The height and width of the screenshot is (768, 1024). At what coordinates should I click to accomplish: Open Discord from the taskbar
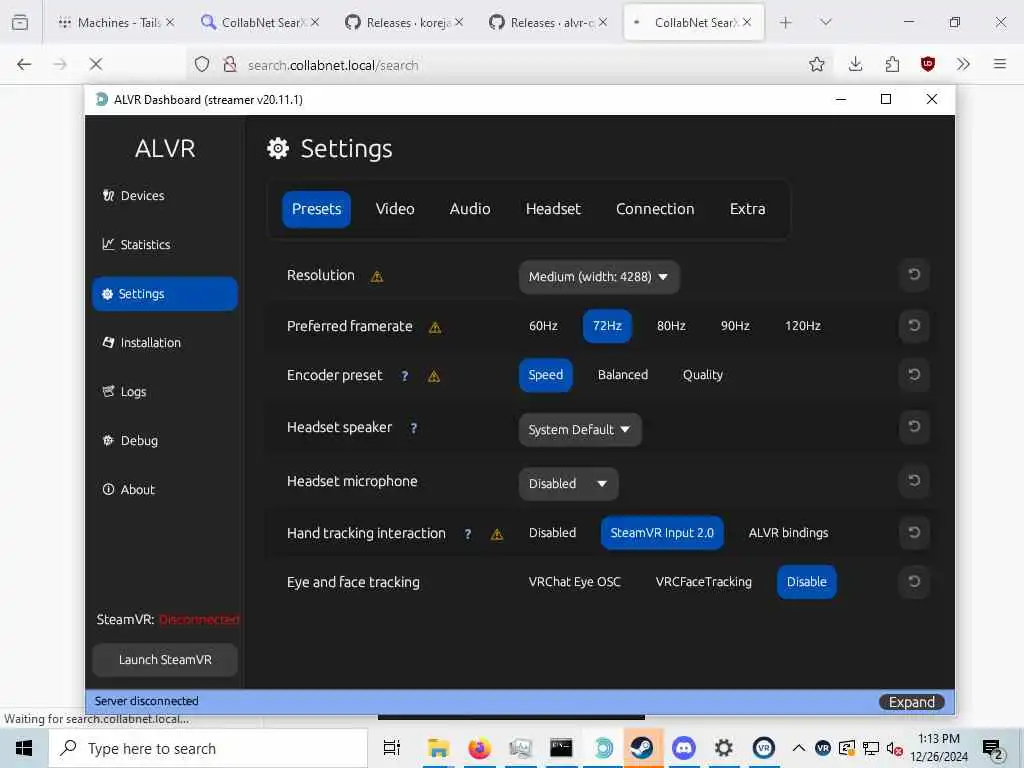pos(683,748)
